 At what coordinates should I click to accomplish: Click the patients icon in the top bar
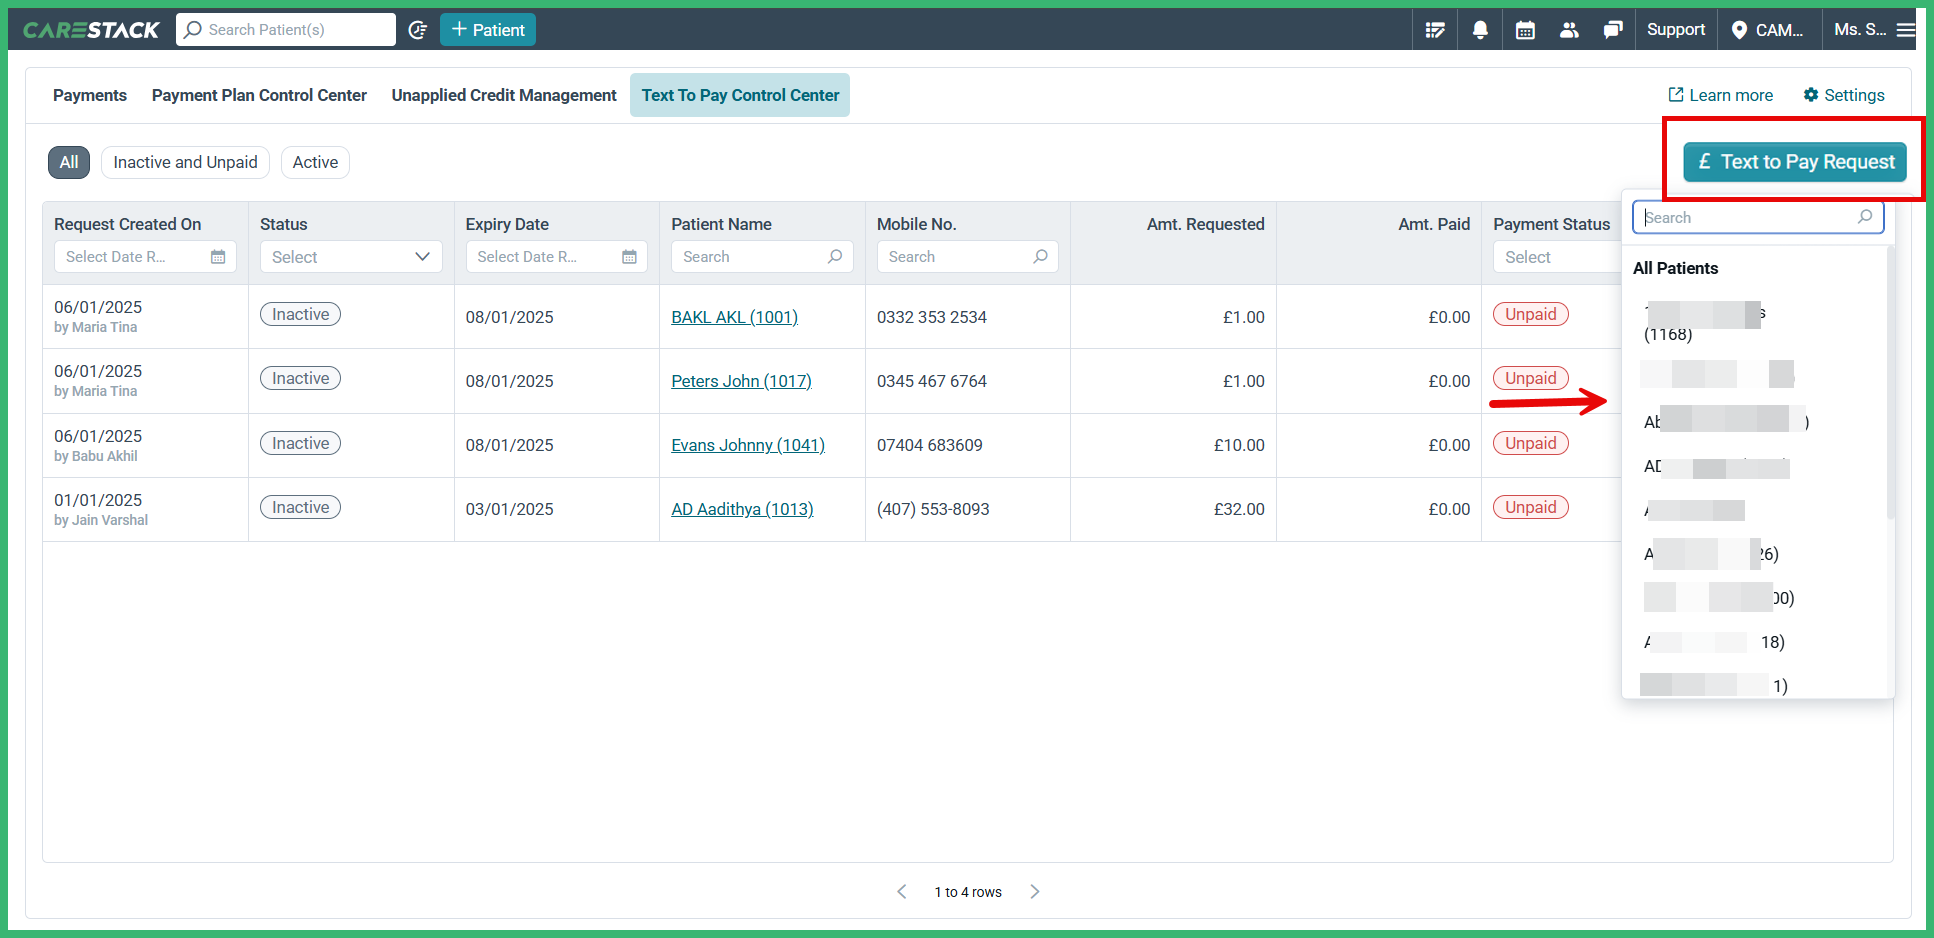(x=1568, y=29)
